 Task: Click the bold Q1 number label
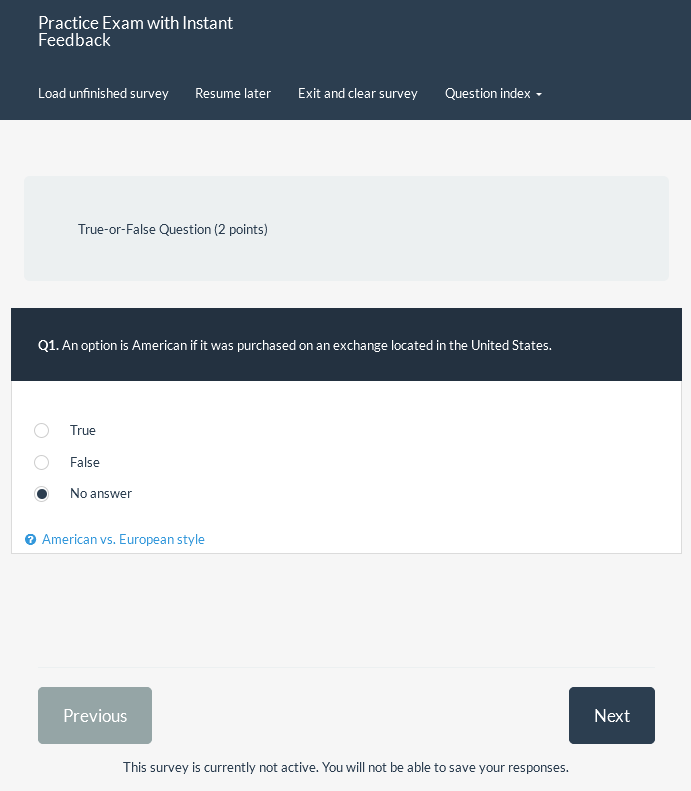click(47, 345)
